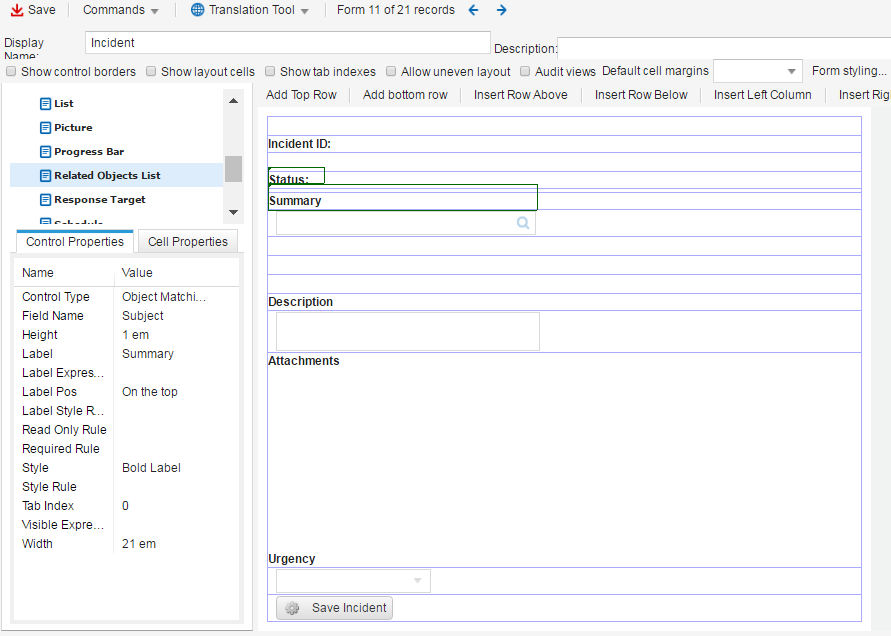Check the Allow uneven layout option
Viewport: 891px width, 636px height.
(x=391, y=72)
